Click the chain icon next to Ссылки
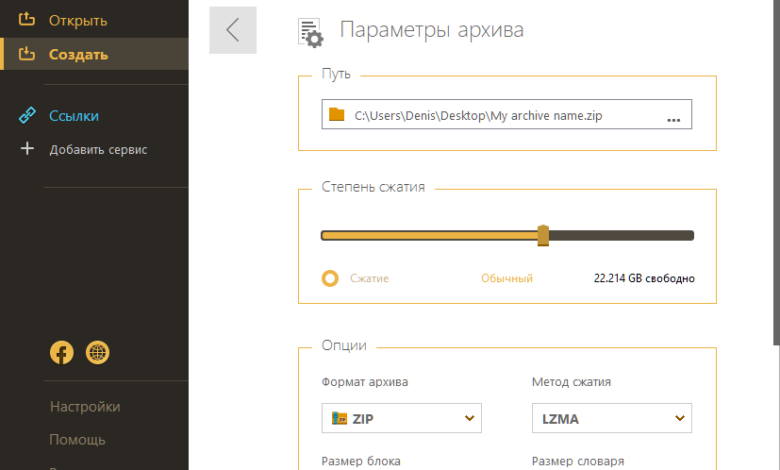The height and width of the screenshot is (470, 780). pyautogui.click(x=27, y=115)
